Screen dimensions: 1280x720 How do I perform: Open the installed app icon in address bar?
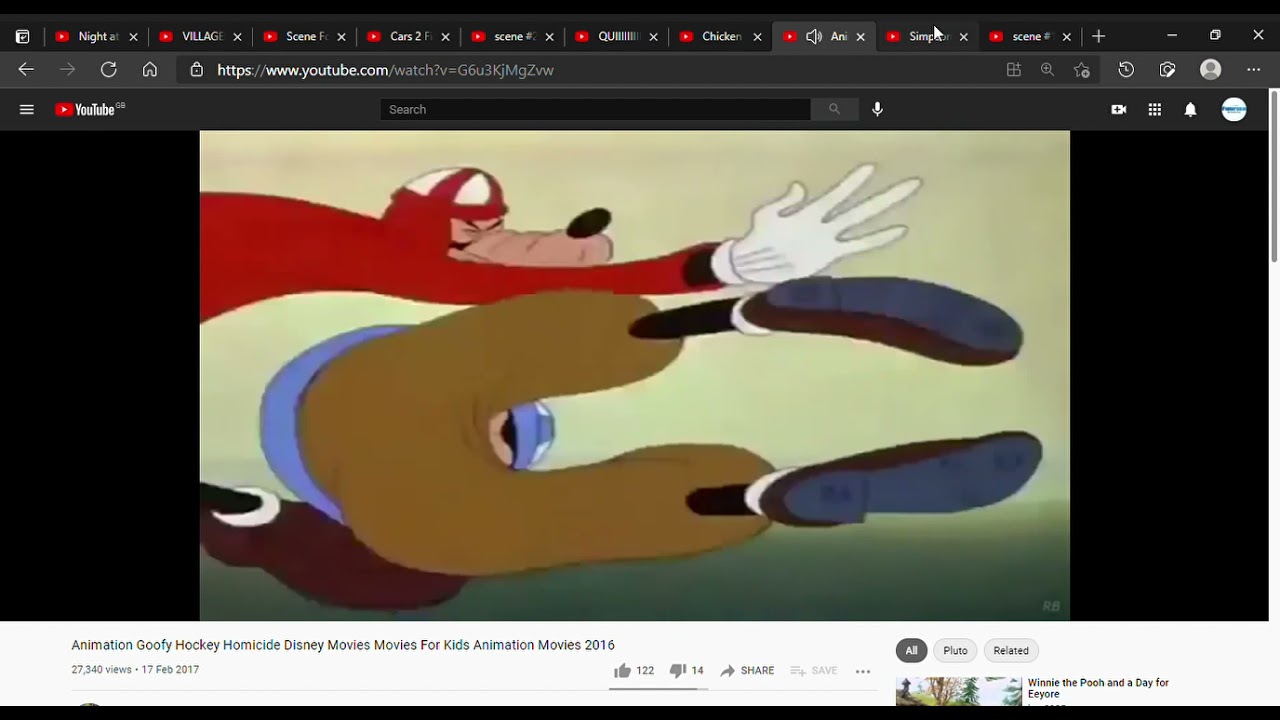[x=1014, y=70]
